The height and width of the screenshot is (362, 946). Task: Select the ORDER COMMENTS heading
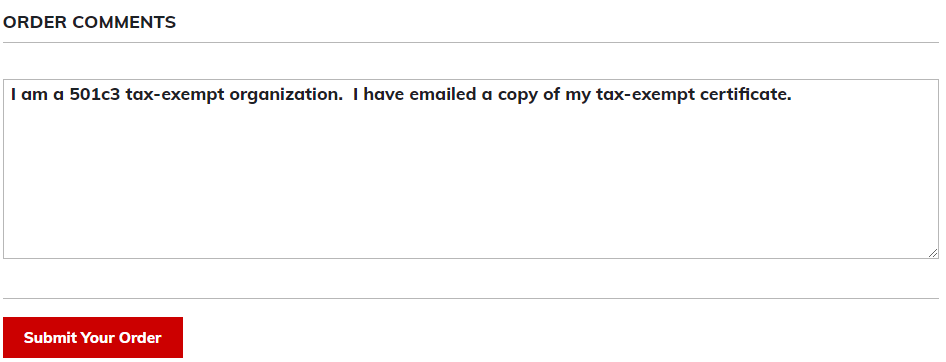tap(89, 22)
